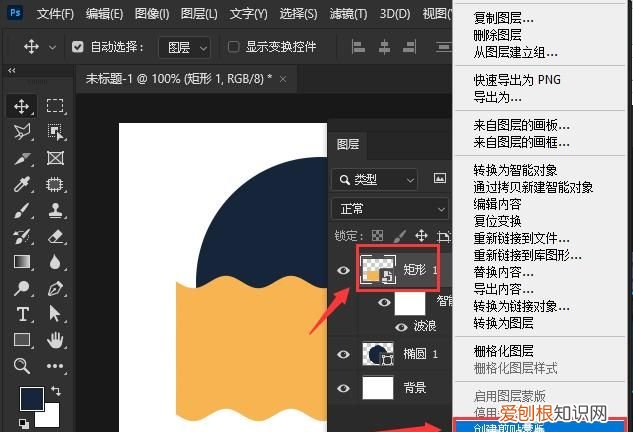Image resolution: width=633 pixels, height=432 pixels.
Task: Toggle the 自动选择 checkbox
Action: (x=78, y=47)
